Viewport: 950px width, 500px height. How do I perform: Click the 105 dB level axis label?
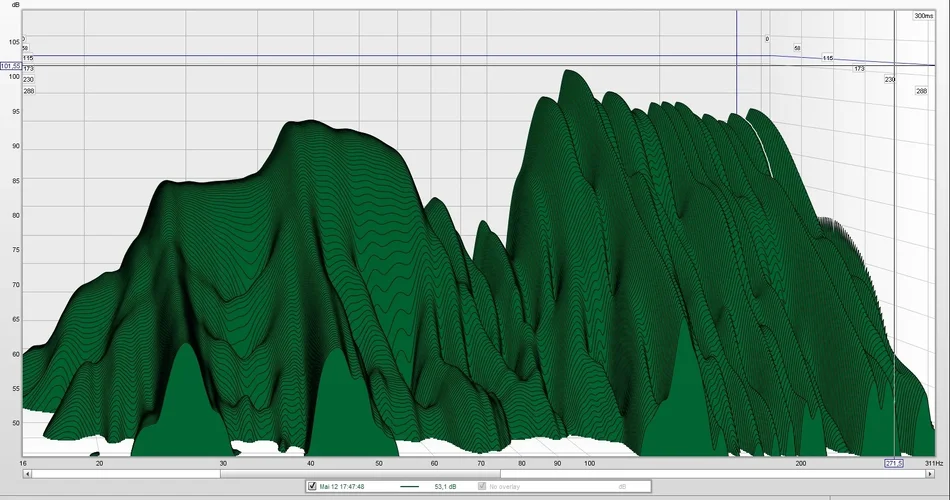pyautogui.click(x=13, y=43)
